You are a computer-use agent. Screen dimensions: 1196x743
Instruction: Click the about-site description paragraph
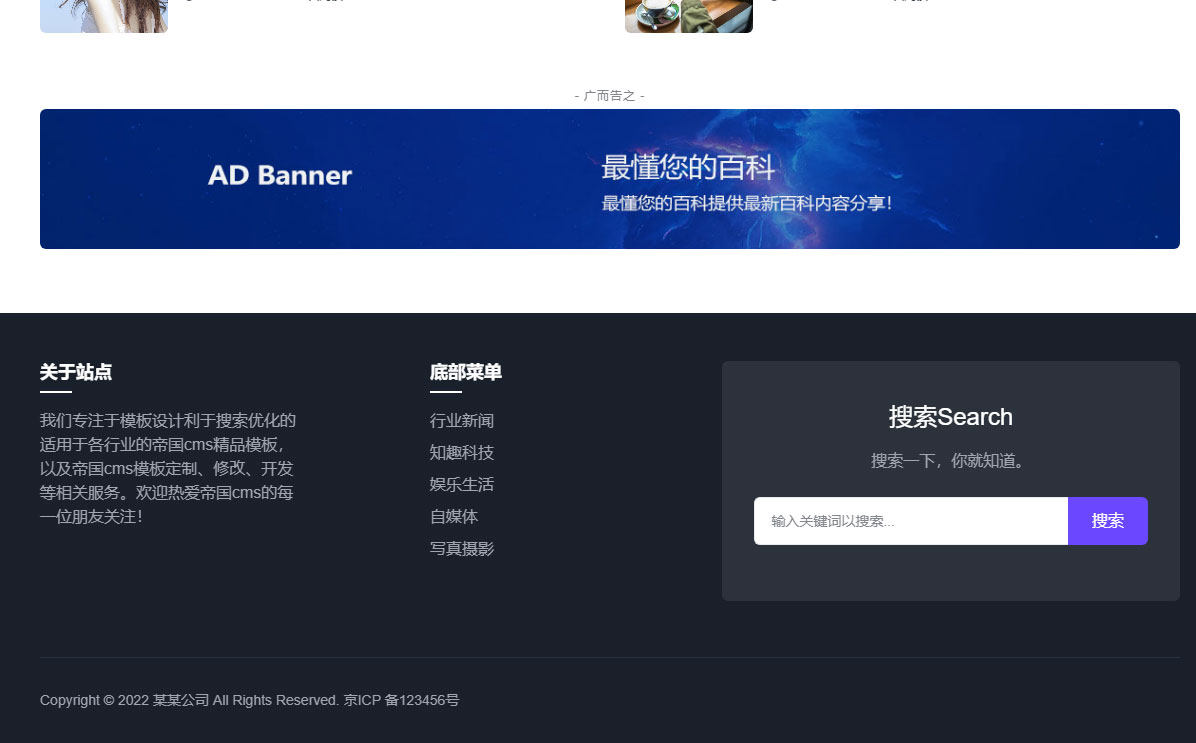pos(168,468)
